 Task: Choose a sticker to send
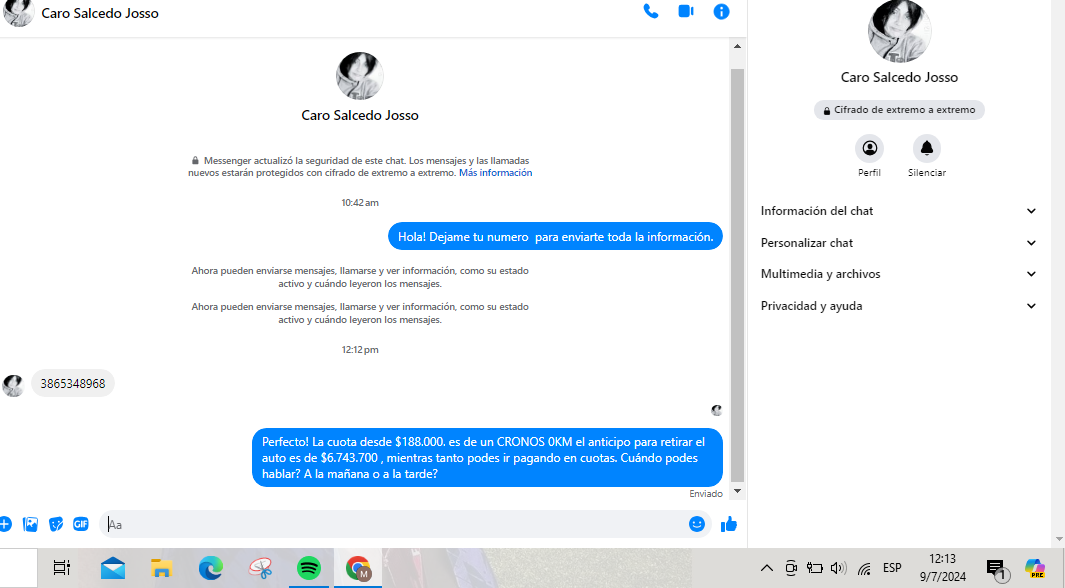[x=56, y=524]
